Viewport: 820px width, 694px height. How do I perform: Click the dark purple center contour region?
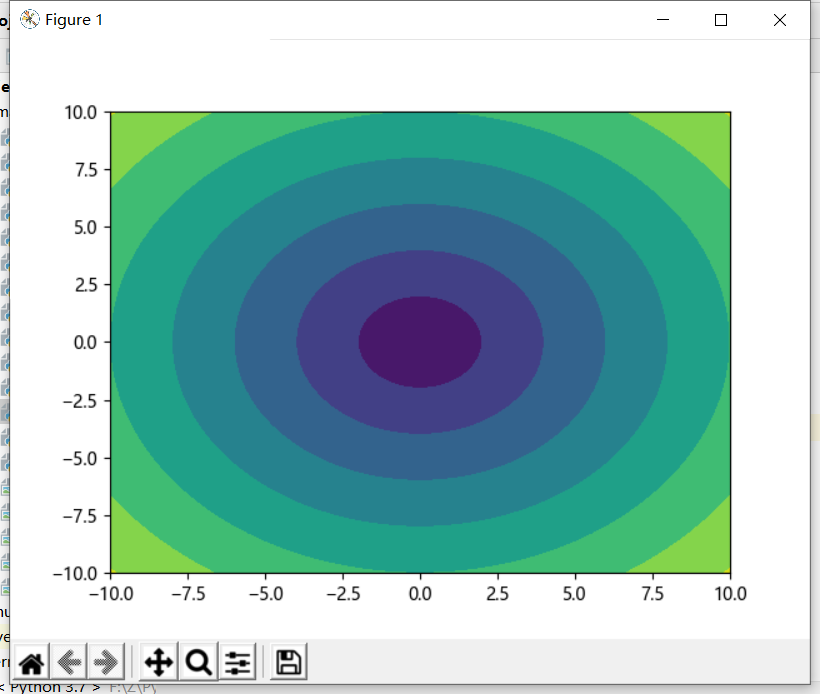[x=420, y=342]
